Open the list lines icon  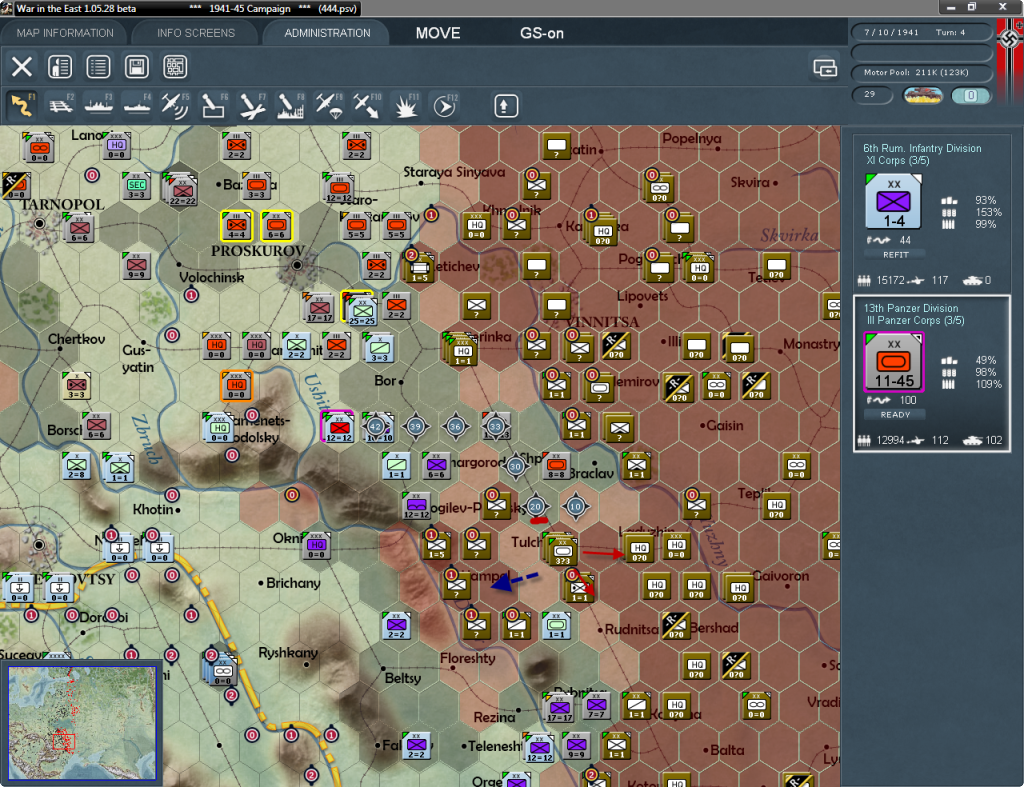98,67
